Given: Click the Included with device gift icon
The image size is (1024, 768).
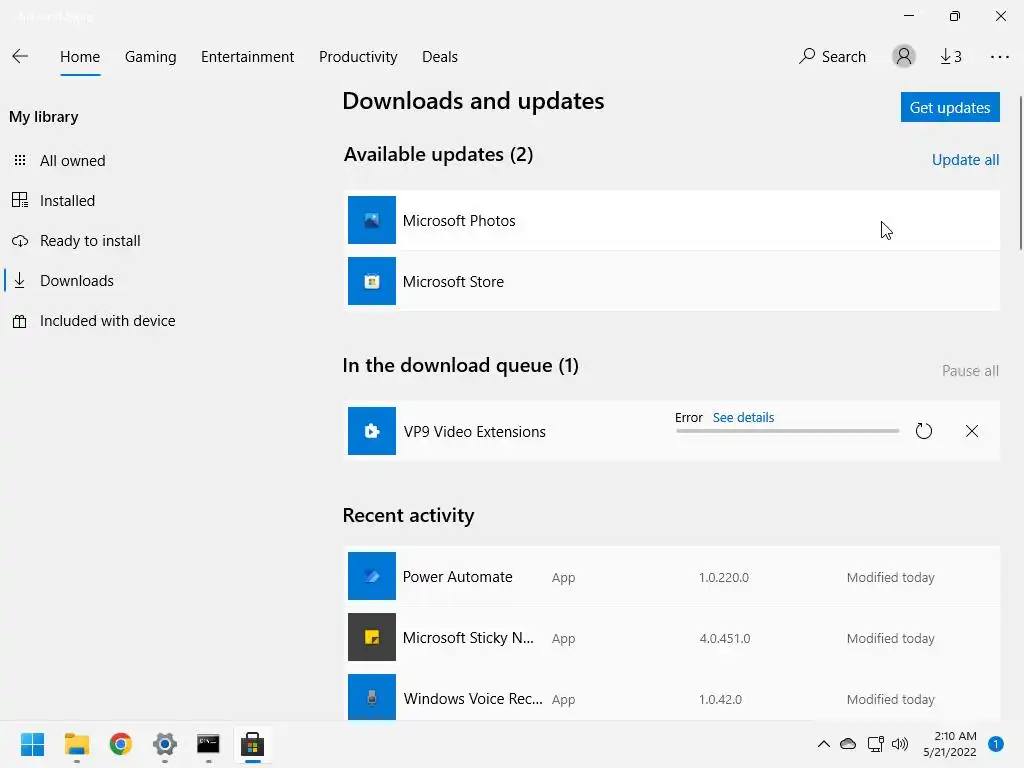Looking at the screenshot, I should [x=20, y=321].
